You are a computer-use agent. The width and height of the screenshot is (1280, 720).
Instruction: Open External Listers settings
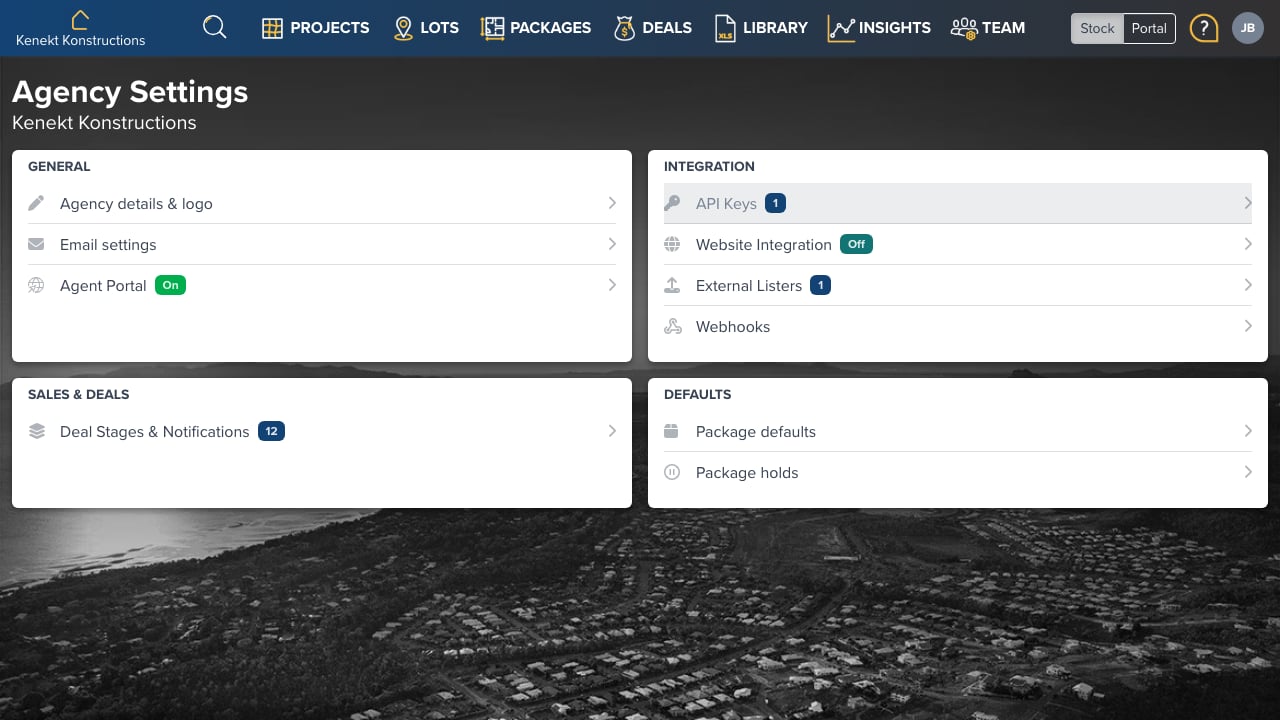pyautogui.click(x=958, y=285)
